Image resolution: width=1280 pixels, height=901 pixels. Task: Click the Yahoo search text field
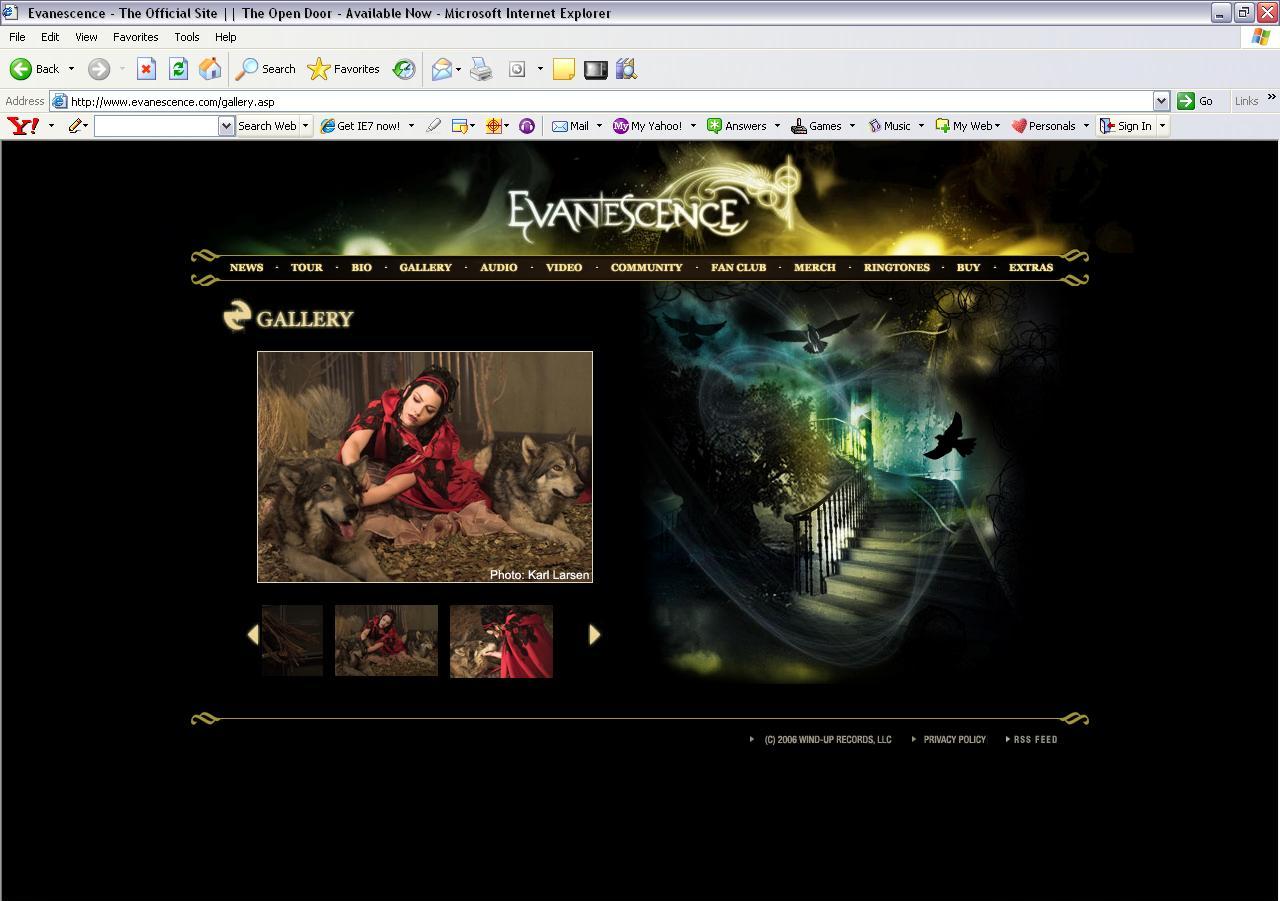156,126
